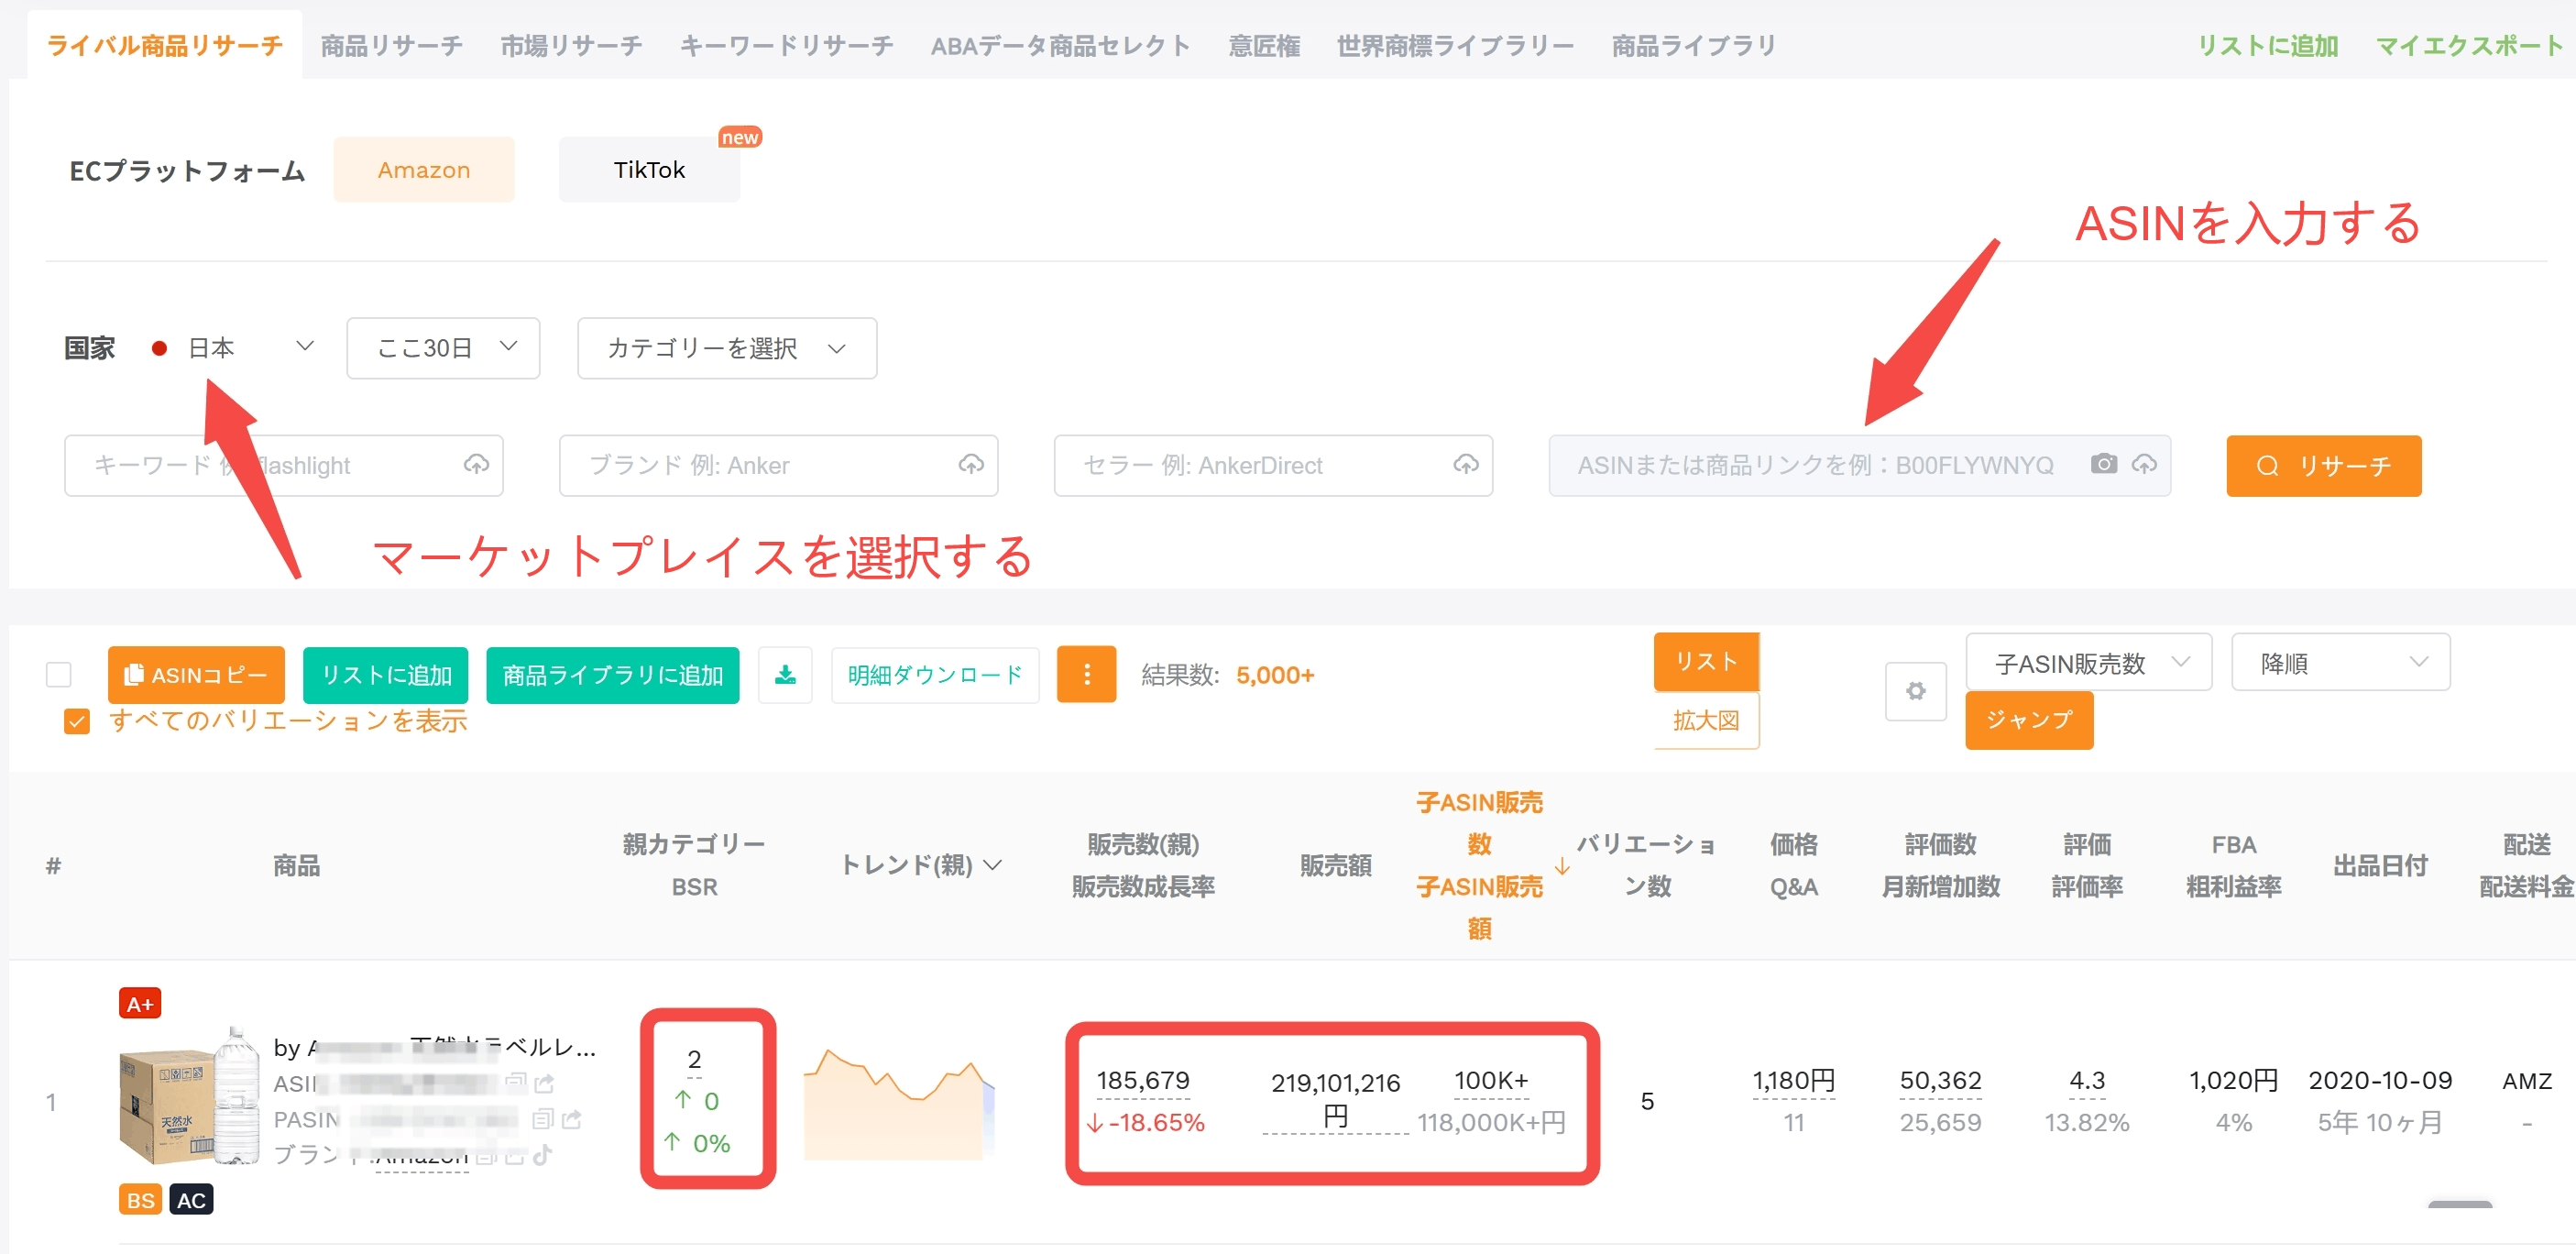Screen dimensions: 2576x1254
Task: Switch to the 商品リサーチ tab
Action: pos(391,46)
